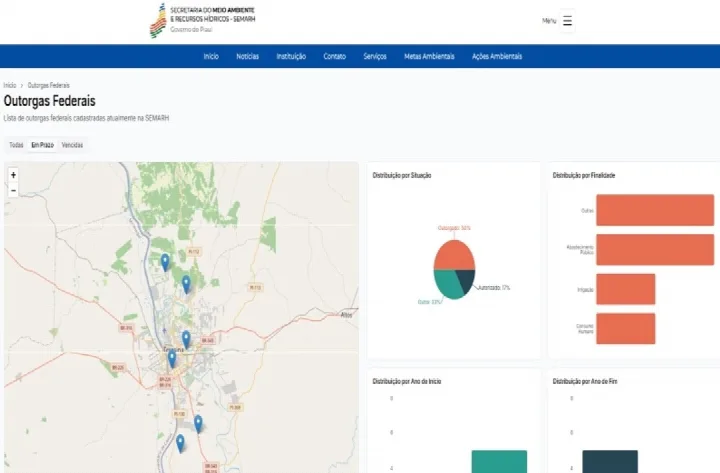Zoom out on the map with minus button
Viewport: 720px width, 473px height.
(13, 190)
